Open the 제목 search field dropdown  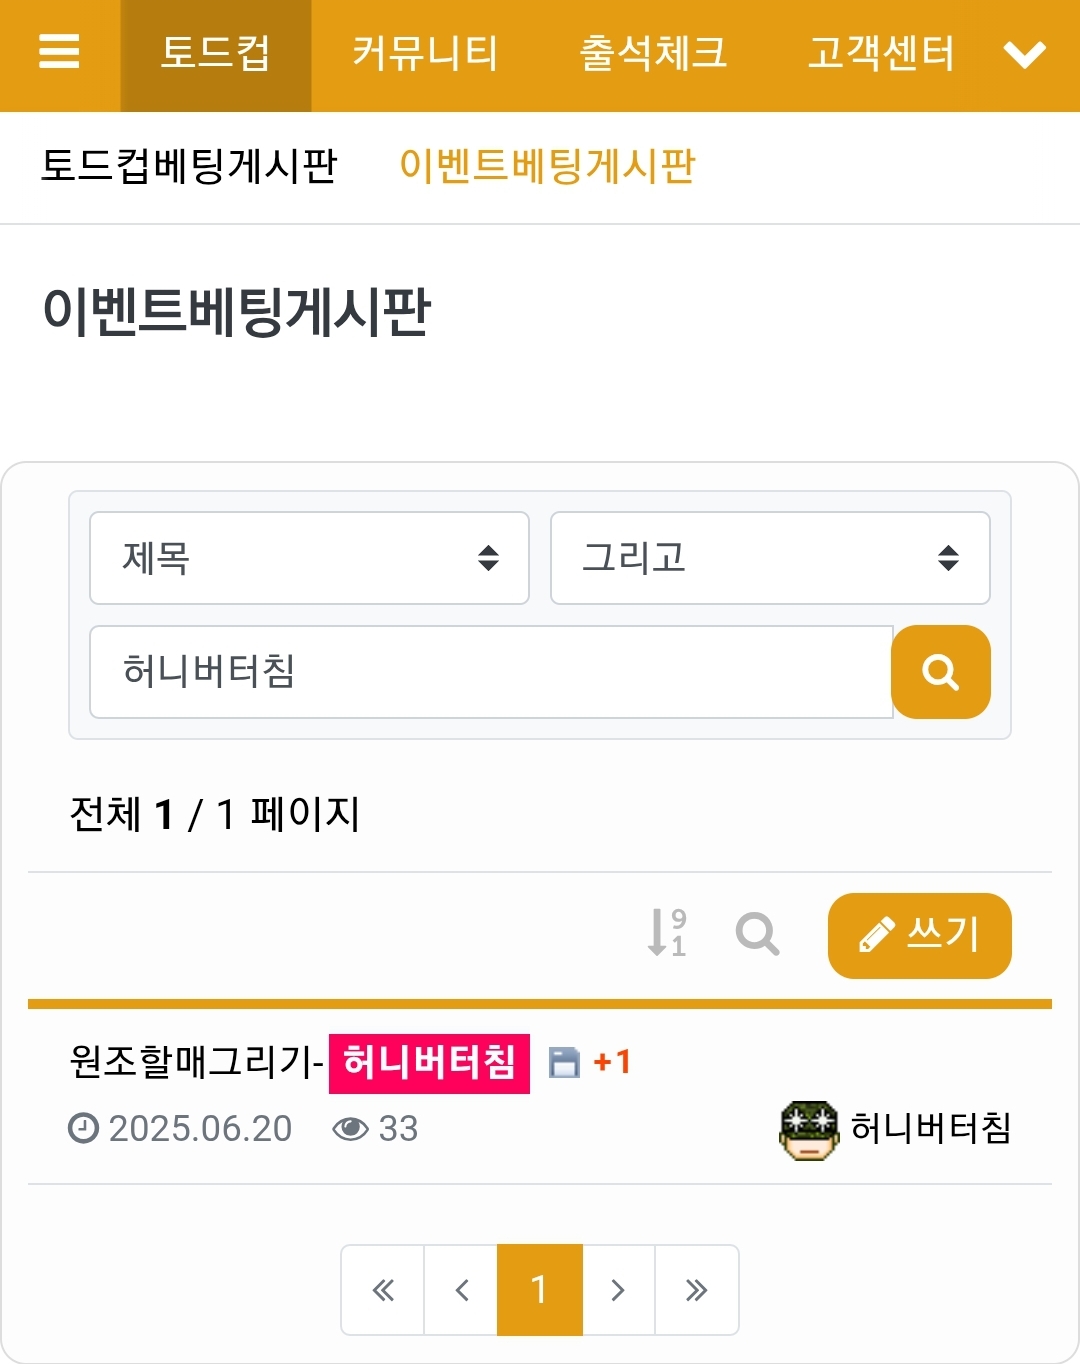(x=309, y=558)
